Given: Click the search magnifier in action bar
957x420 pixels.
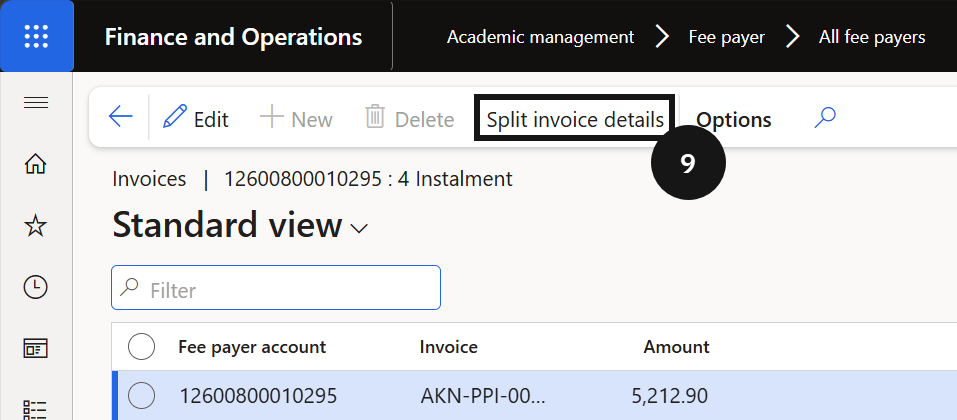Looking at the screenshot, I should [825, 117].
